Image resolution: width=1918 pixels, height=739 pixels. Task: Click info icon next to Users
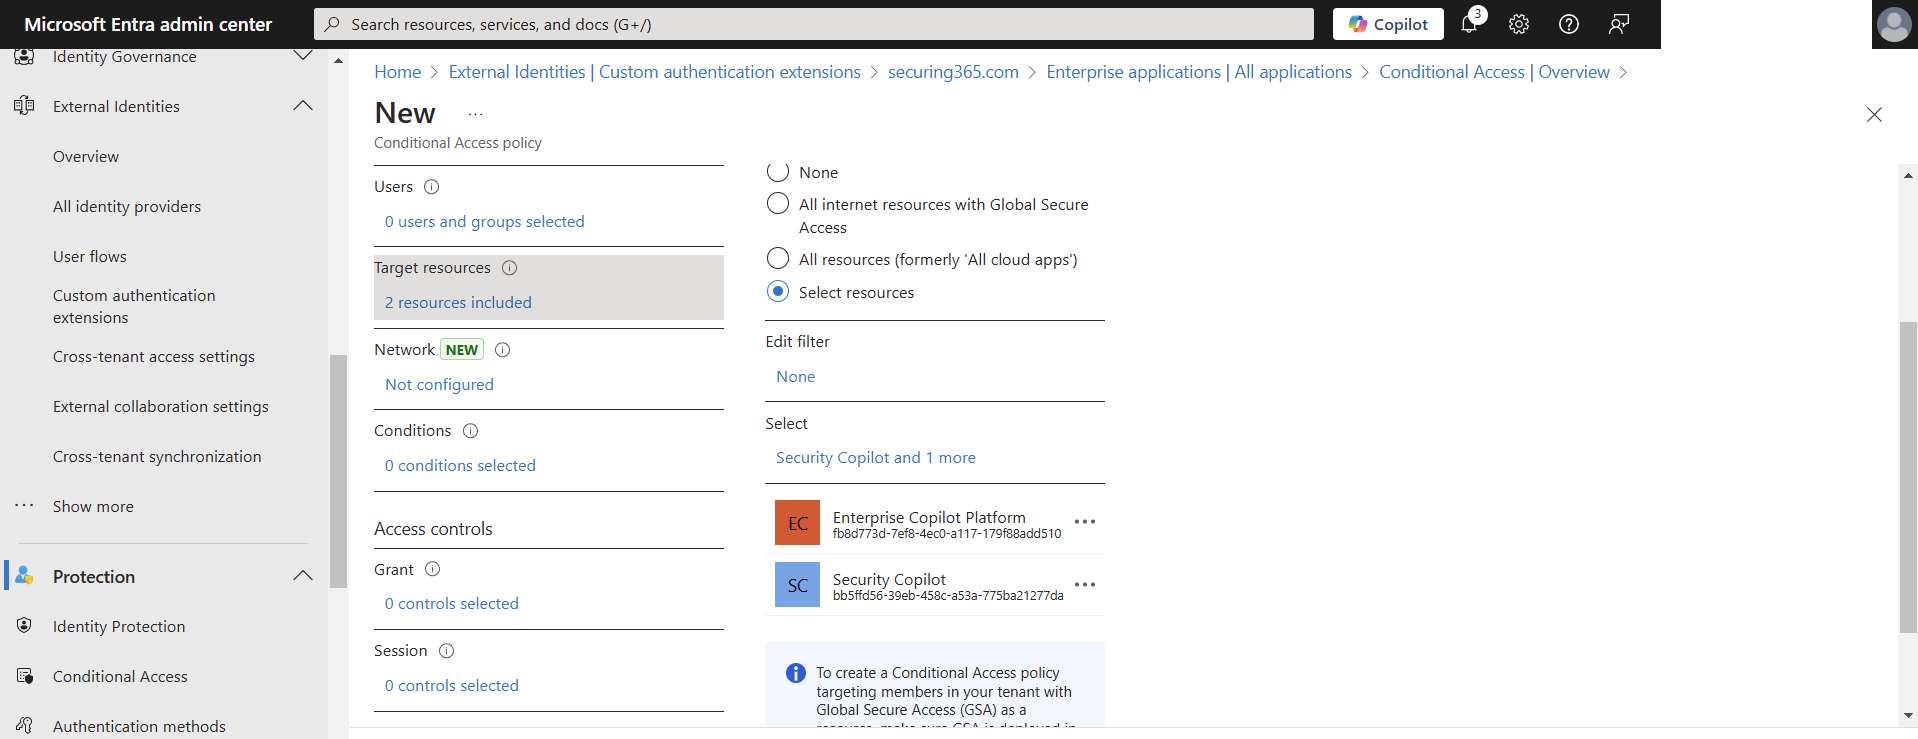pos(432,187)
